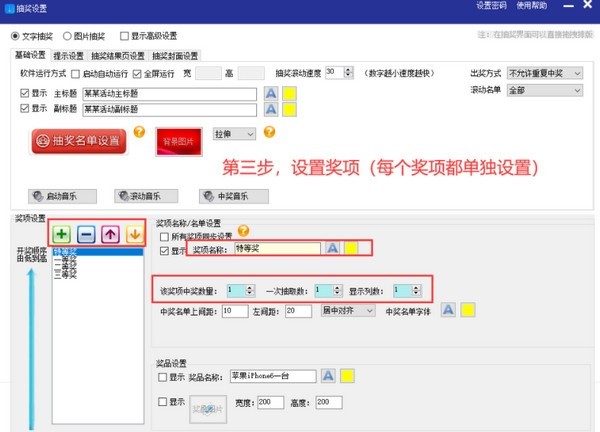Select 三等奖 in the prize list
The image size is (600, 432).
[x=65, y=275]
